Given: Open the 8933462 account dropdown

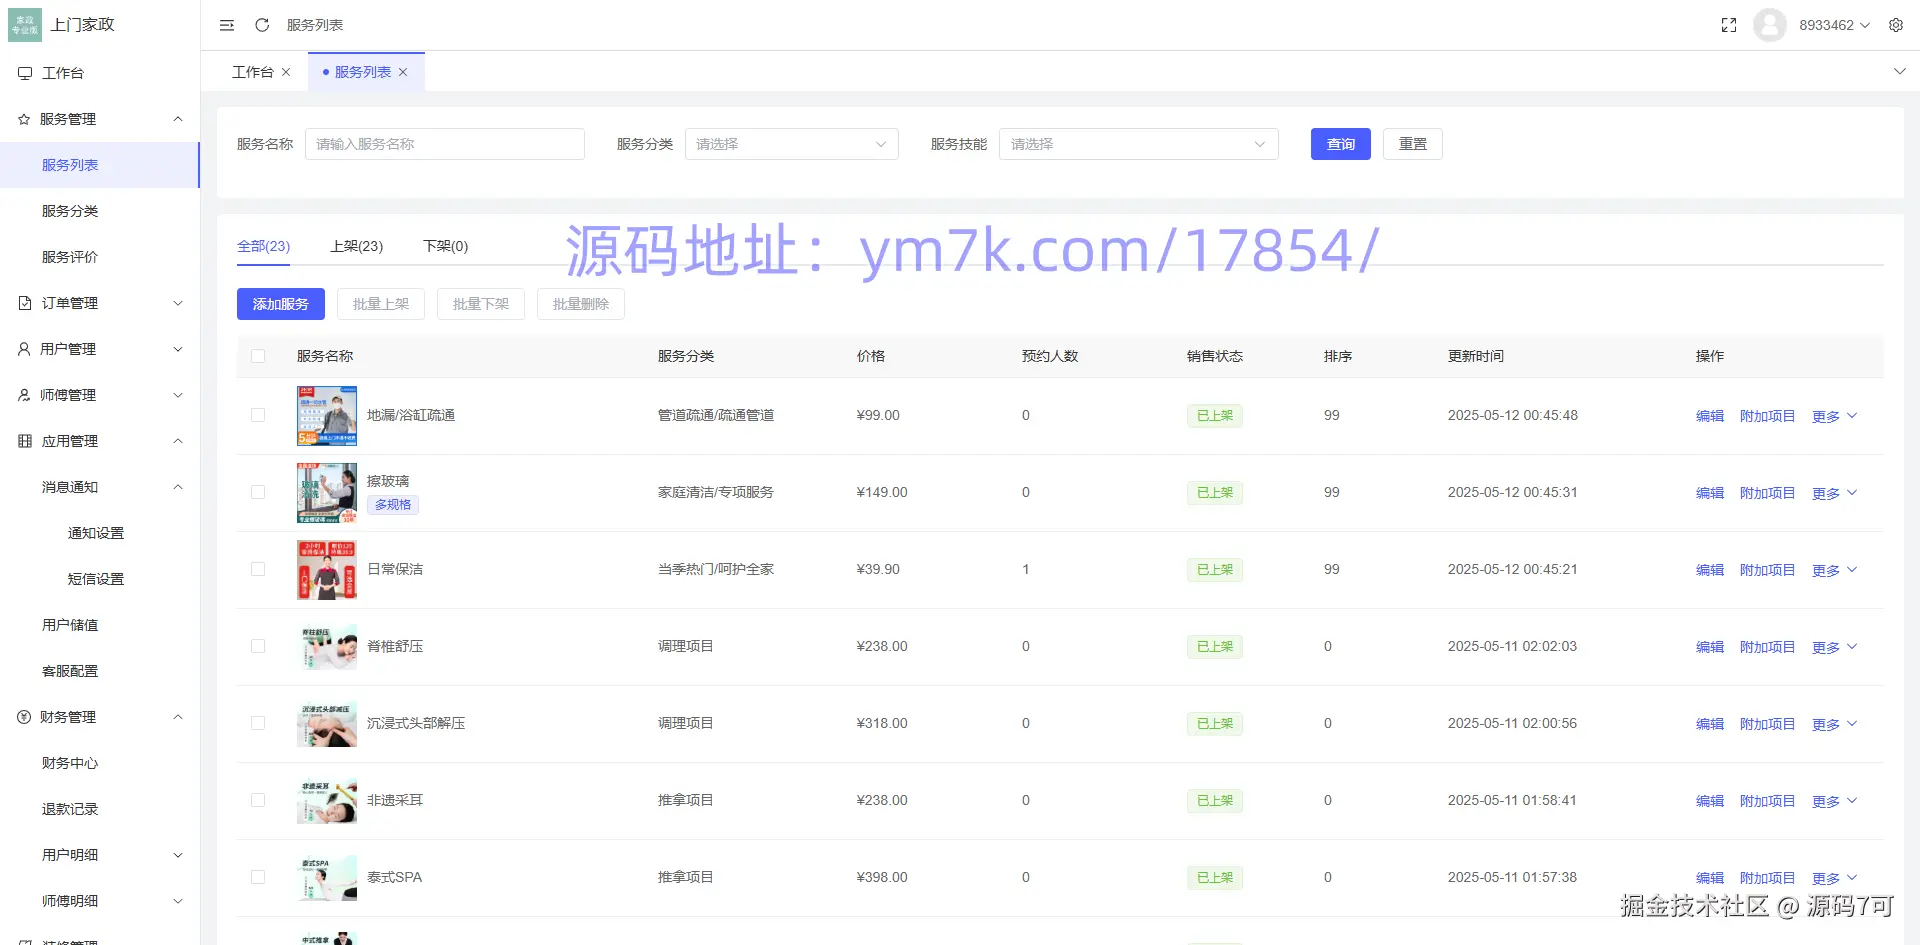Looking at the screenshot, I should coord(1834,25).
